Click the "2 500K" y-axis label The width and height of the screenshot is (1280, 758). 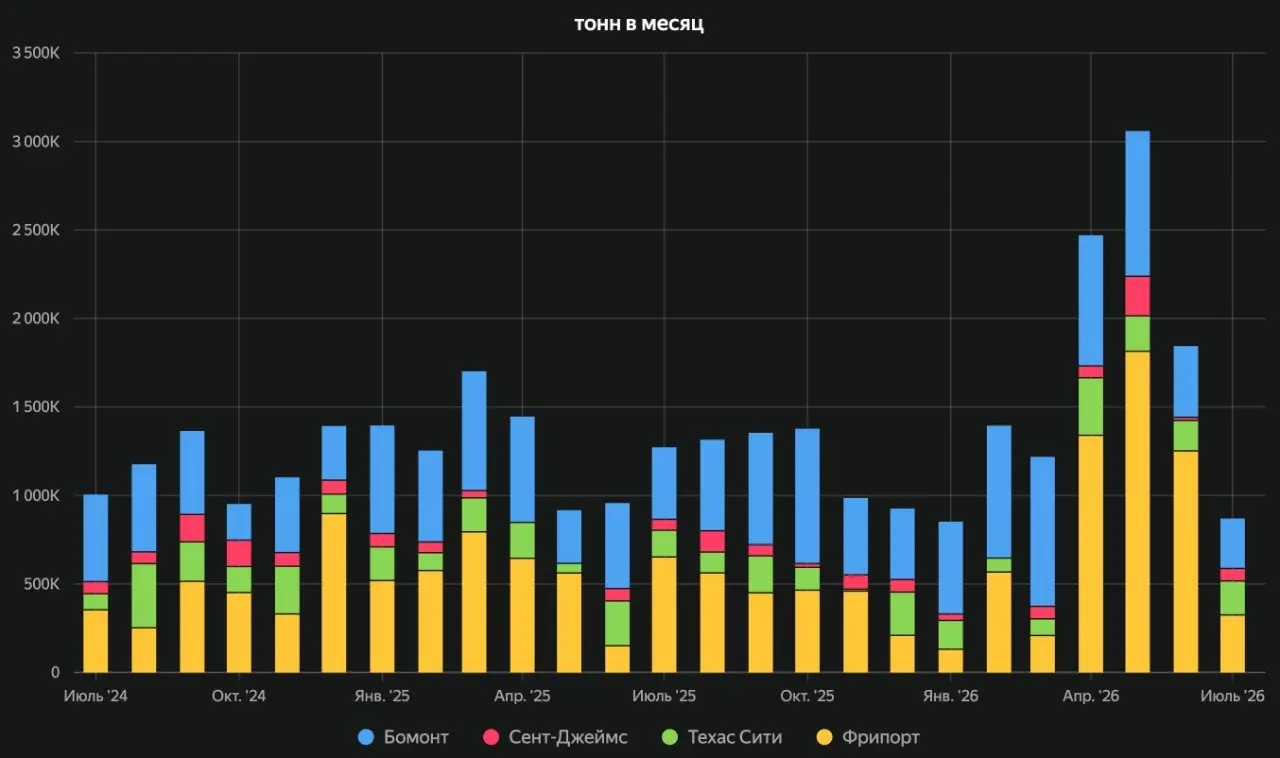(x=36, y=230)
